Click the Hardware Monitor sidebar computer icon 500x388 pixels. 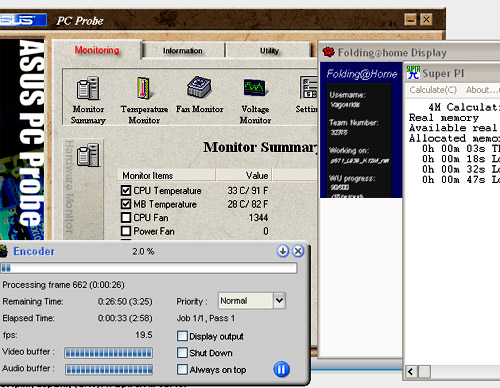pos(88,155)
